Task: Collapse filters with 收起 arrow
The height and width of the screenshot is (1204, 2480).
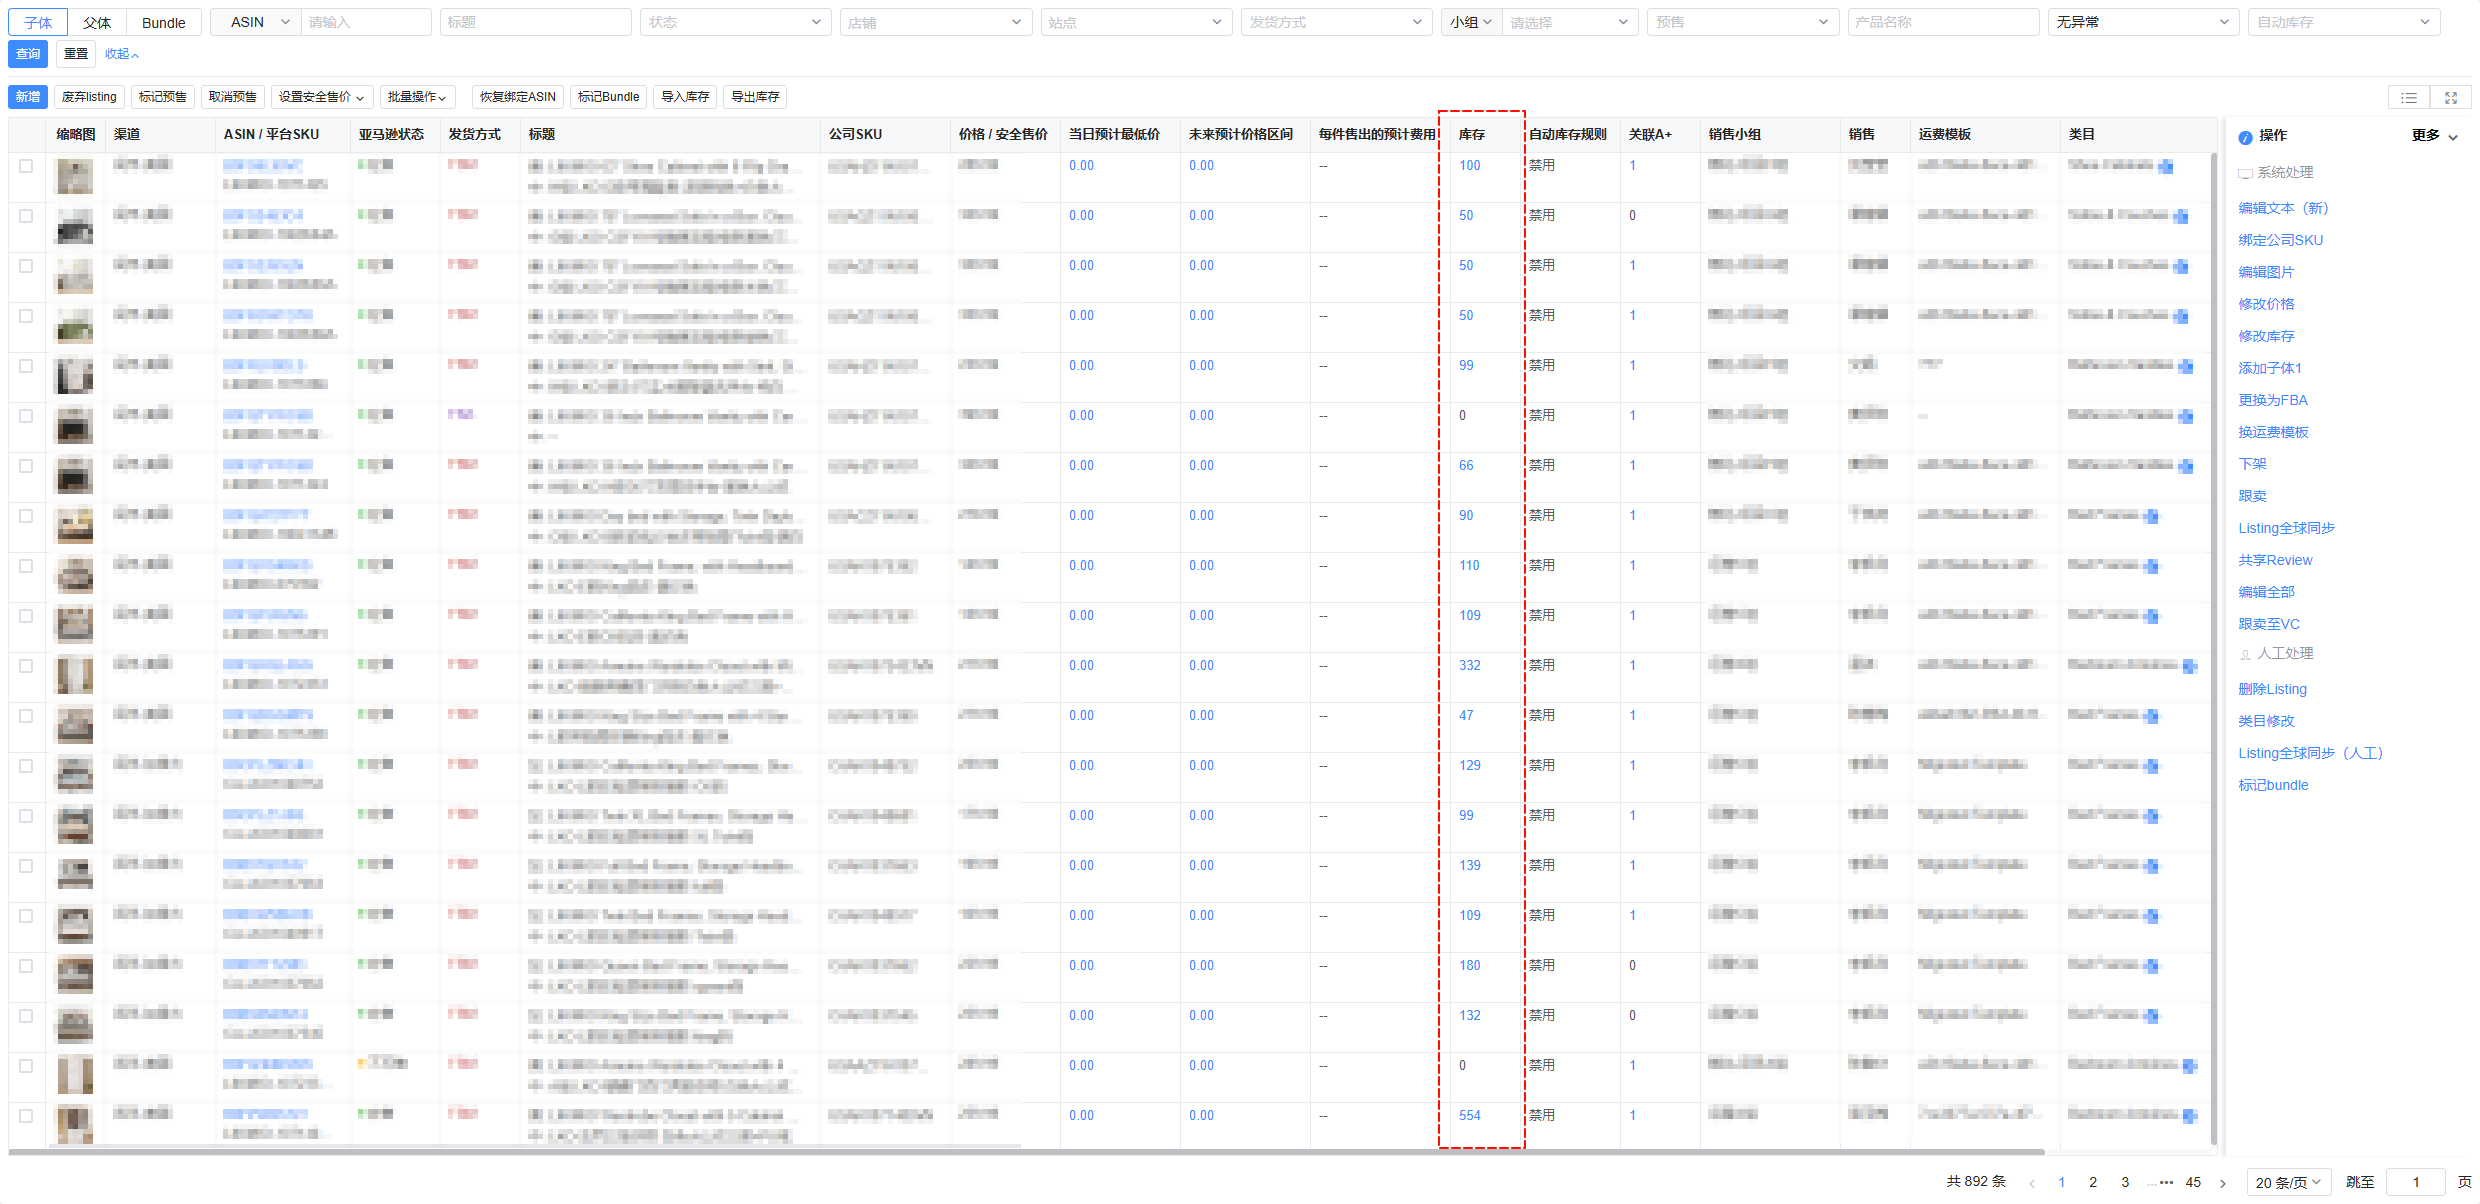Action: point(122,54)
